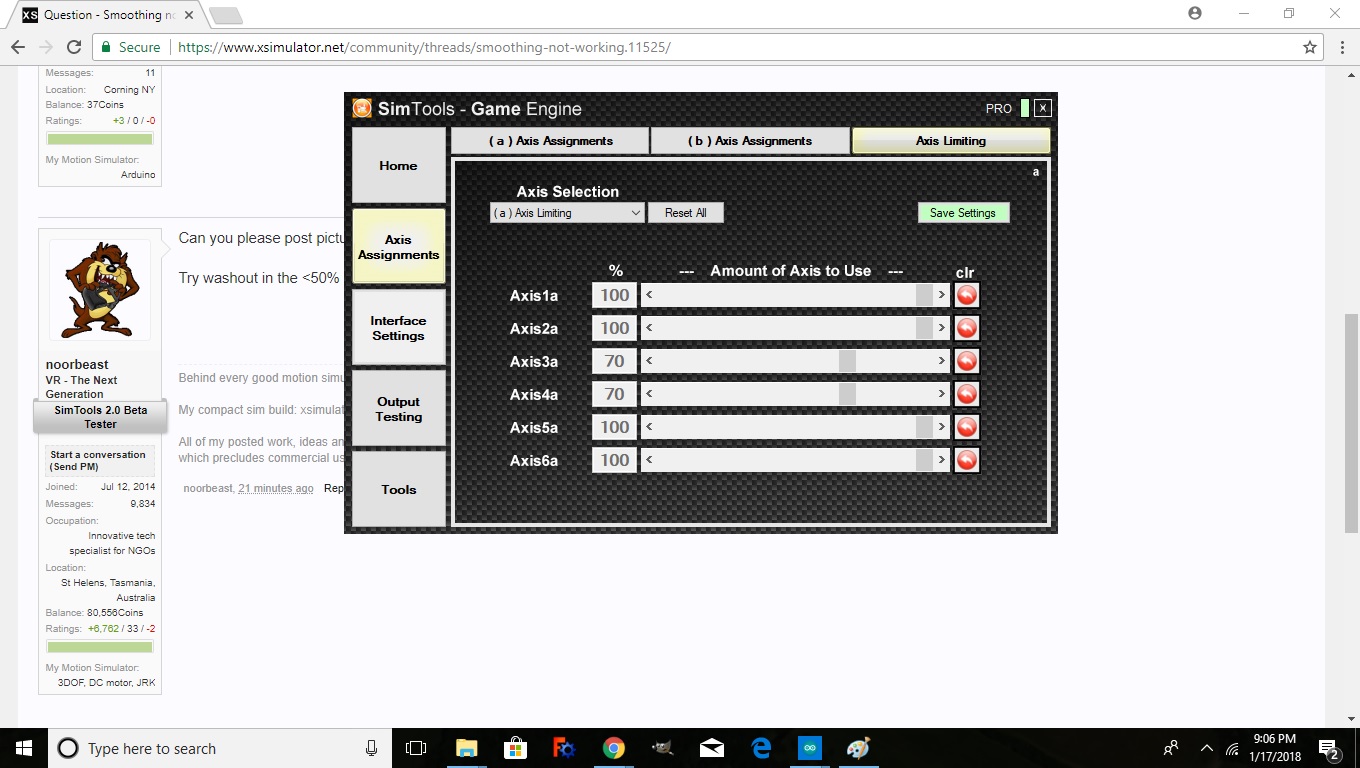Open the Mail app from taskbar
The height and width of the screenshot is (768, 1360).
point(712,748)
